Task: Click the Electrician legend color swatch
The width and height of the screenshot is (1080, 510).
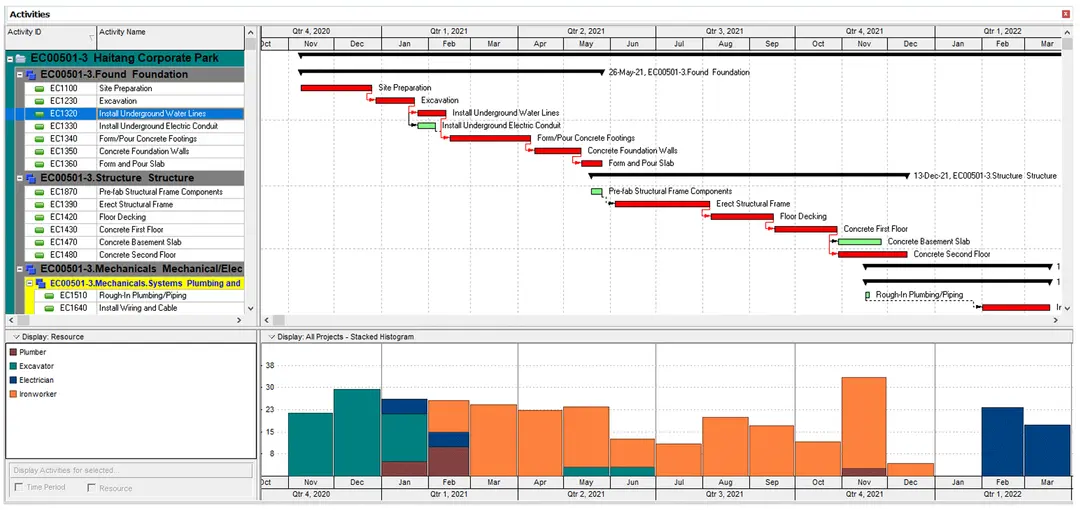Action: (x=13, y=380)
